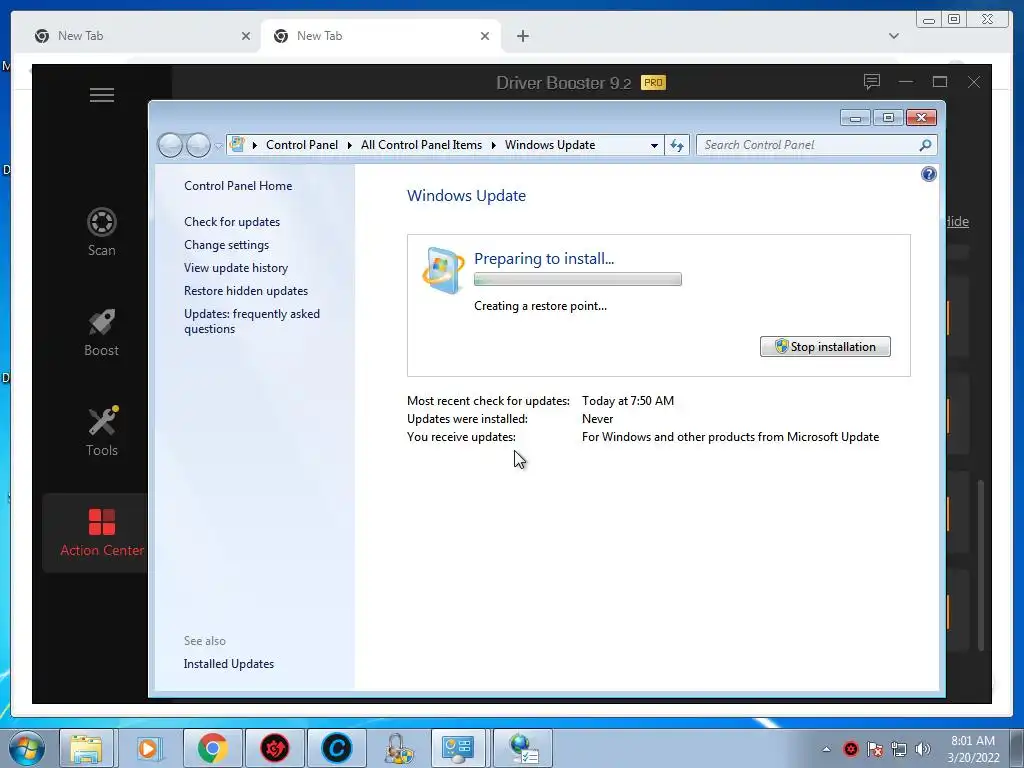Open Installed Updates link

coord(229,664)
